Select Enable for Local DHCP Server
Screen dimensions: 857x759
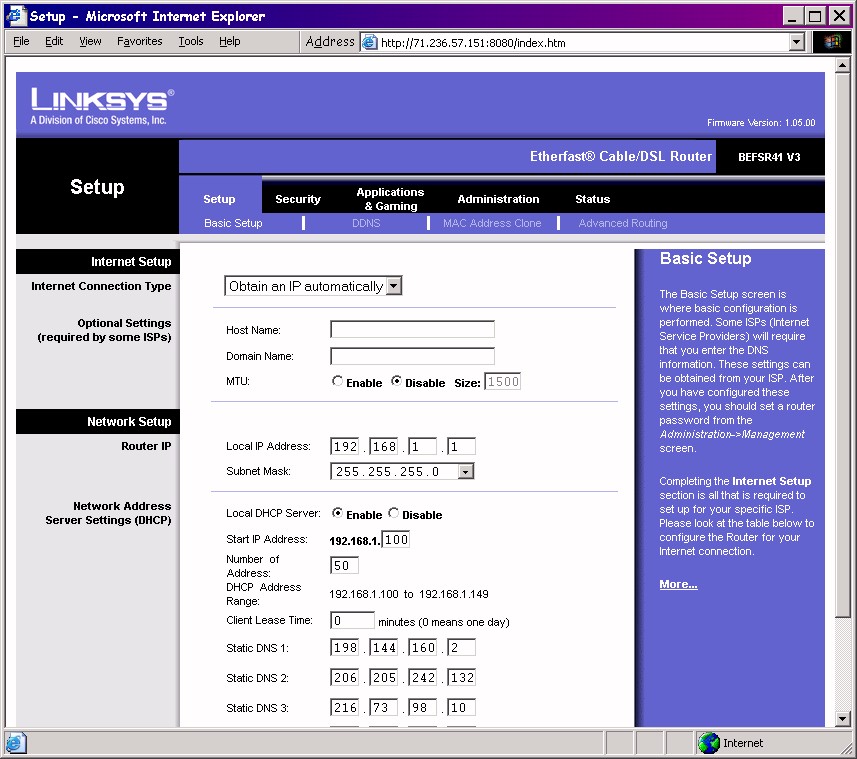338,514
